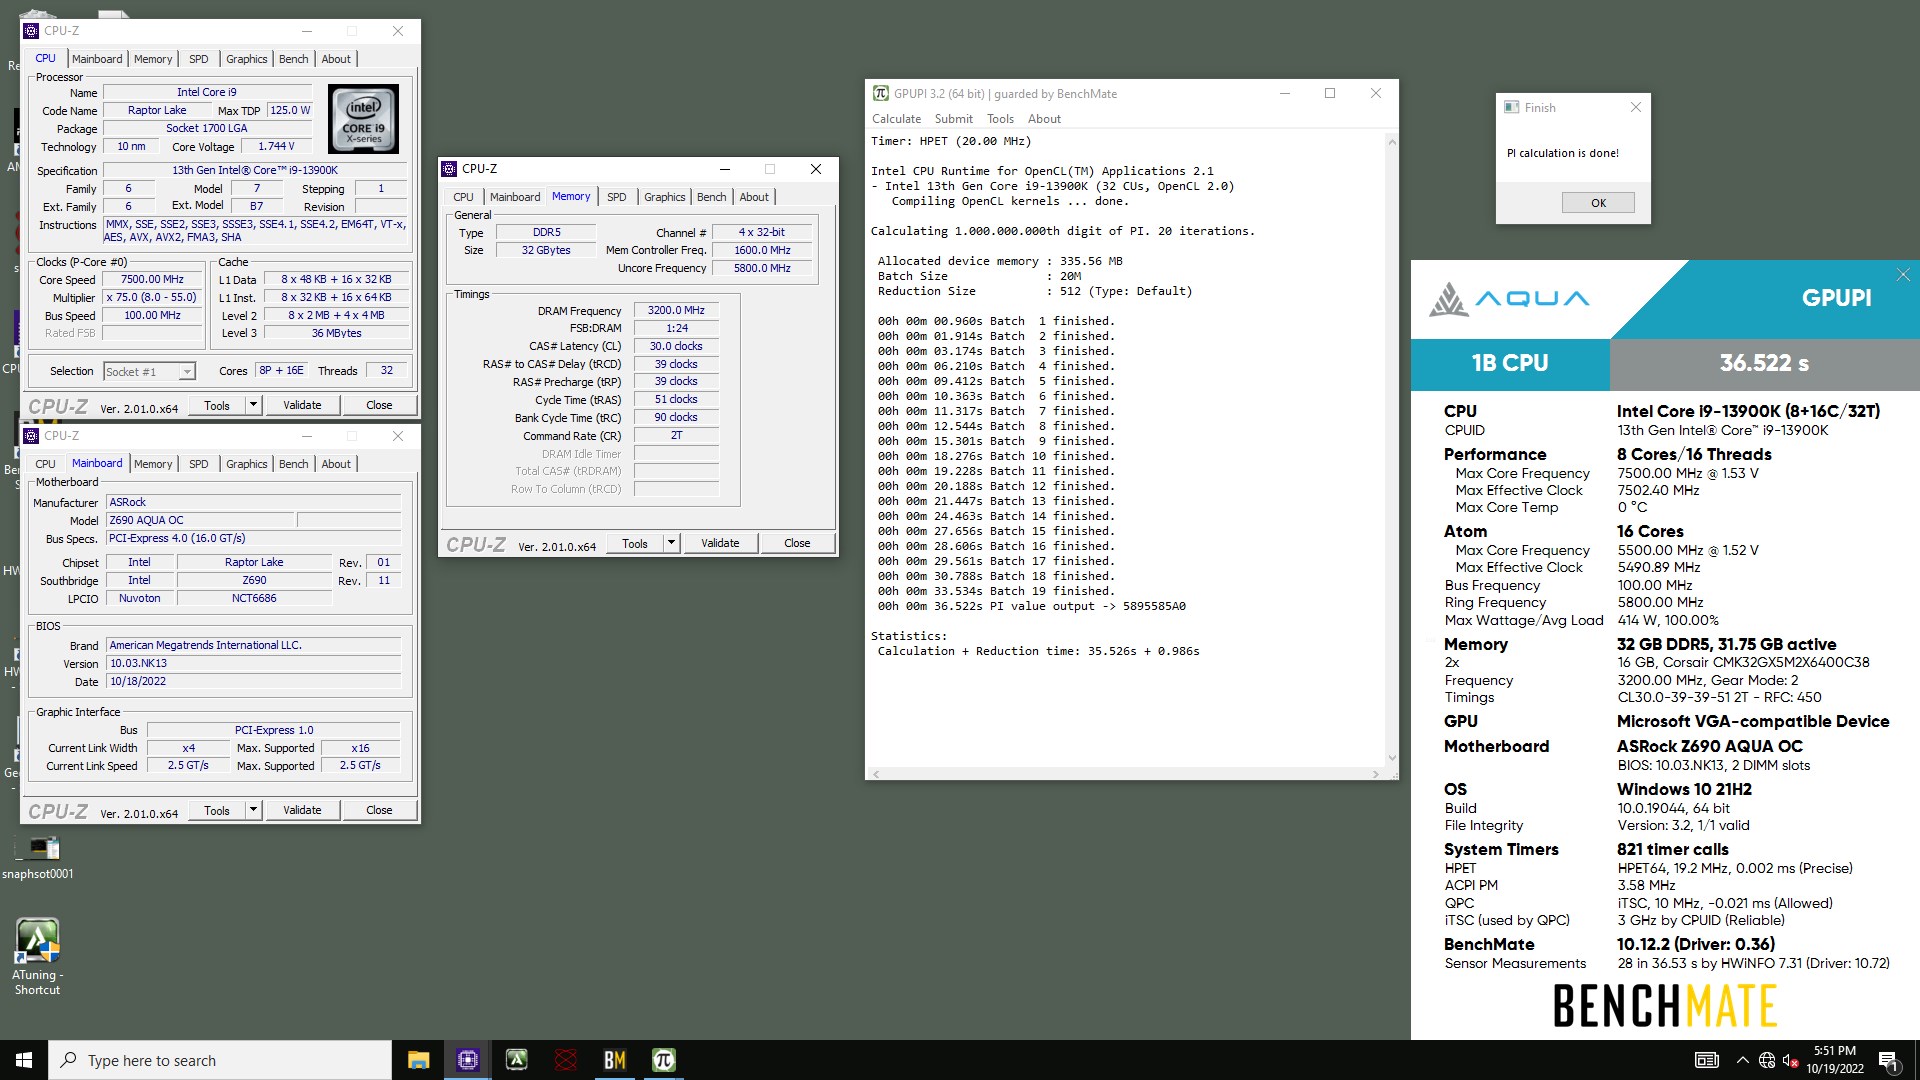Open File Explorer from the taskbar
This screenshot has height=1080, width=1920.
419,1060
